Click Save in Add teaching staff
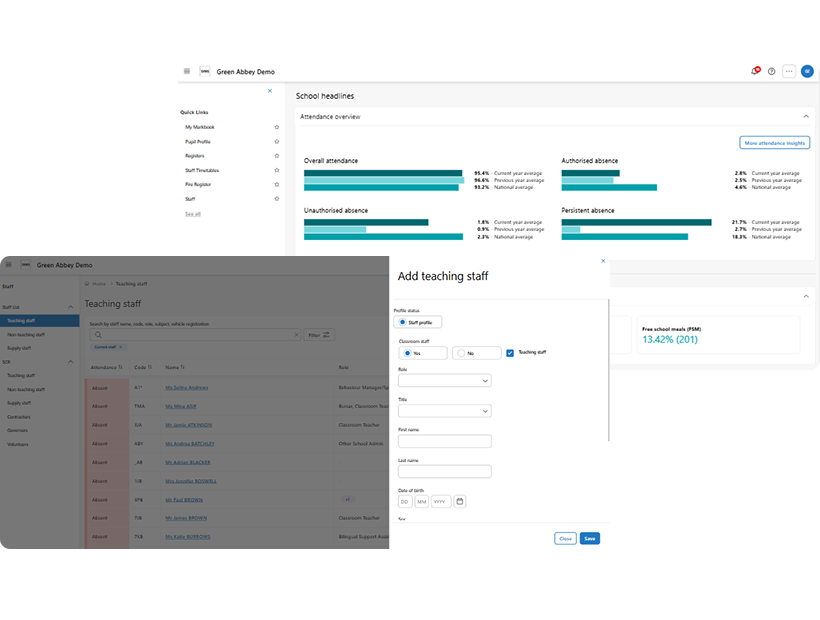 pos(589,538)
